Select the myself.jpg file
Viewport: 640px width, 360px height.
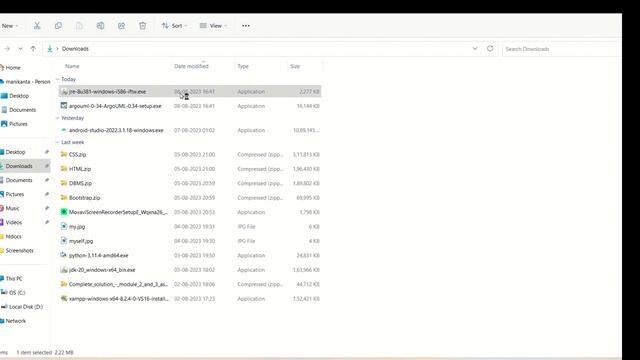[190, 241]
